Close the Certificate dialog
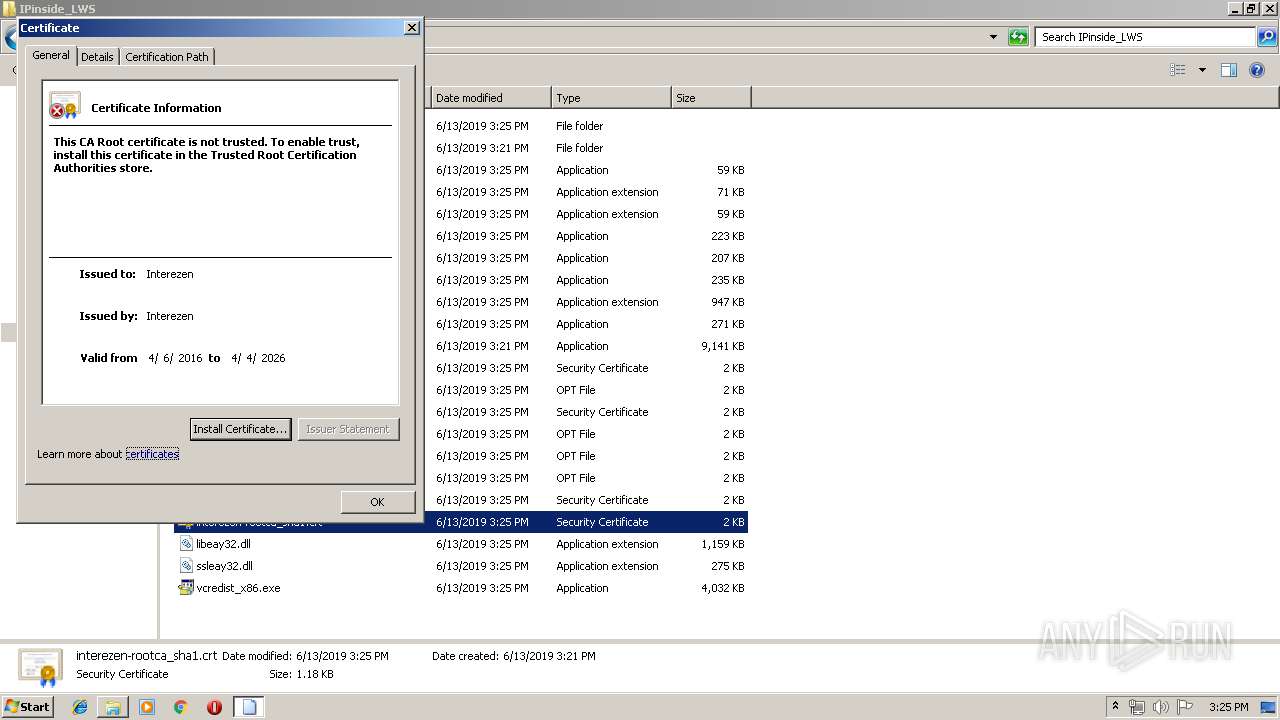The image size is (1280, 720). (411, 28)
